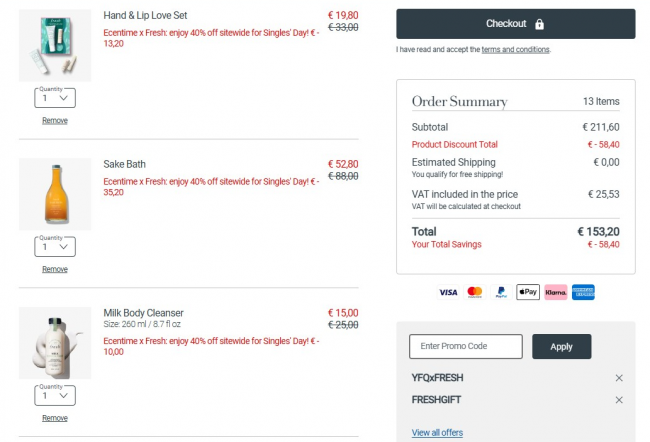Remove Sake Bath from cart
The height and width of the screenshot is (442, 650).
click(x=55, y=269)
